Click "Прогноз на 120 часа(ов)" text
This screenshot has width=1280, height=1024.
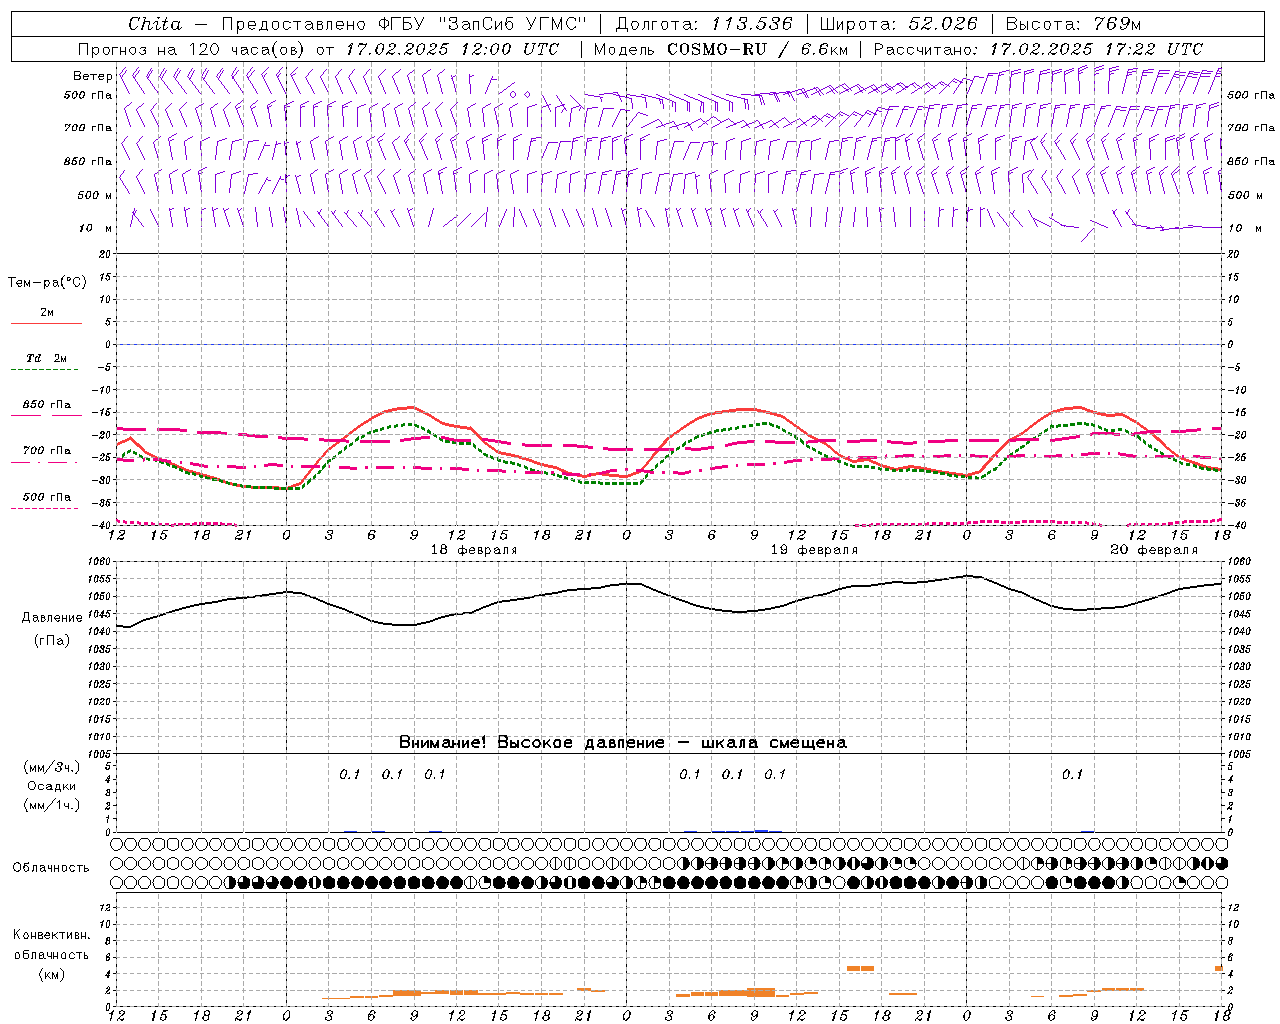[x=192, y=49]
